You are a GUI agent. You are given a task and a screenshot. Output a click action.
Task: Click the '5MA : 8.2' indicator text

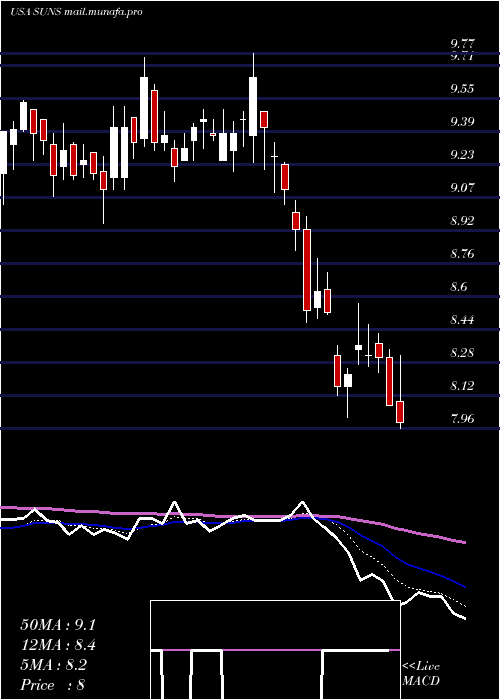pos(54,665)
